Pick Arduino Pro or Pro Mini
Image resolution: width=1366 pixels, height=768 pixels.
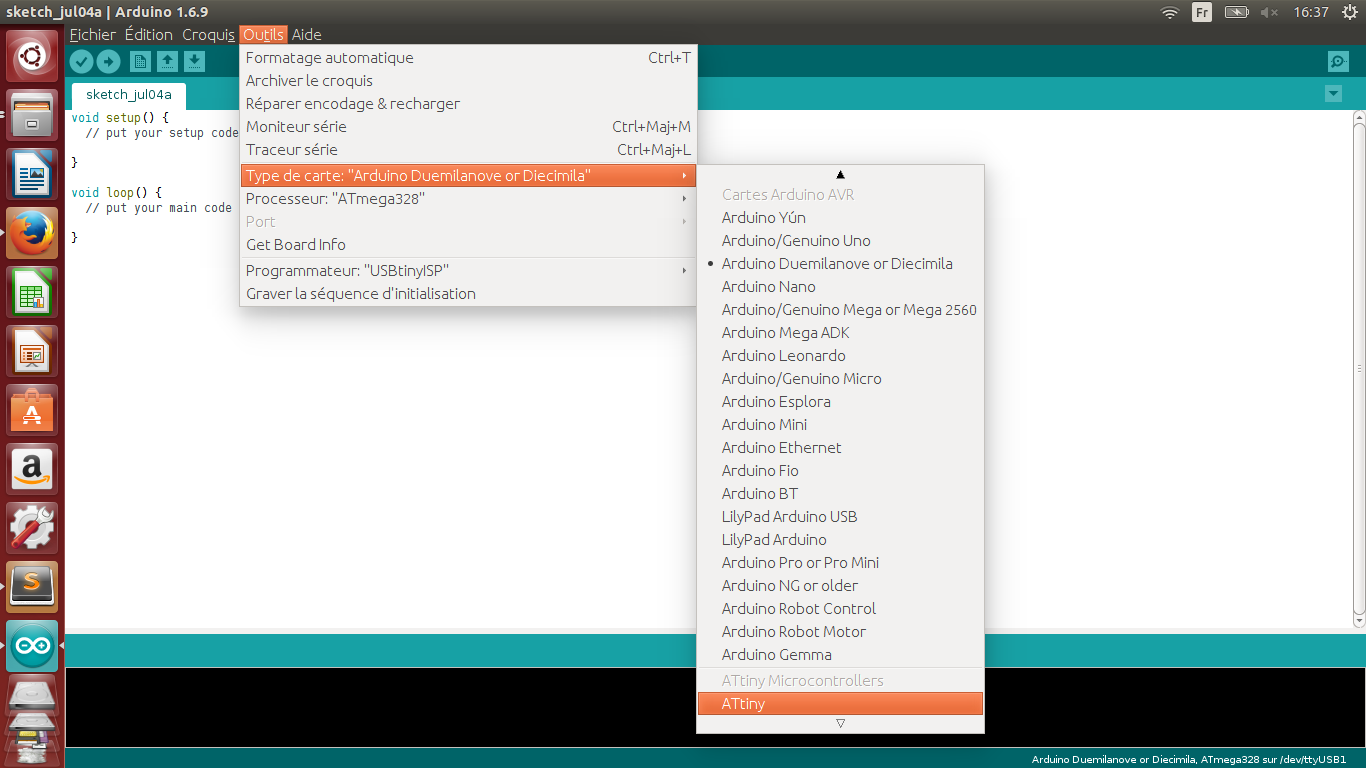click(x=840, y=563)
